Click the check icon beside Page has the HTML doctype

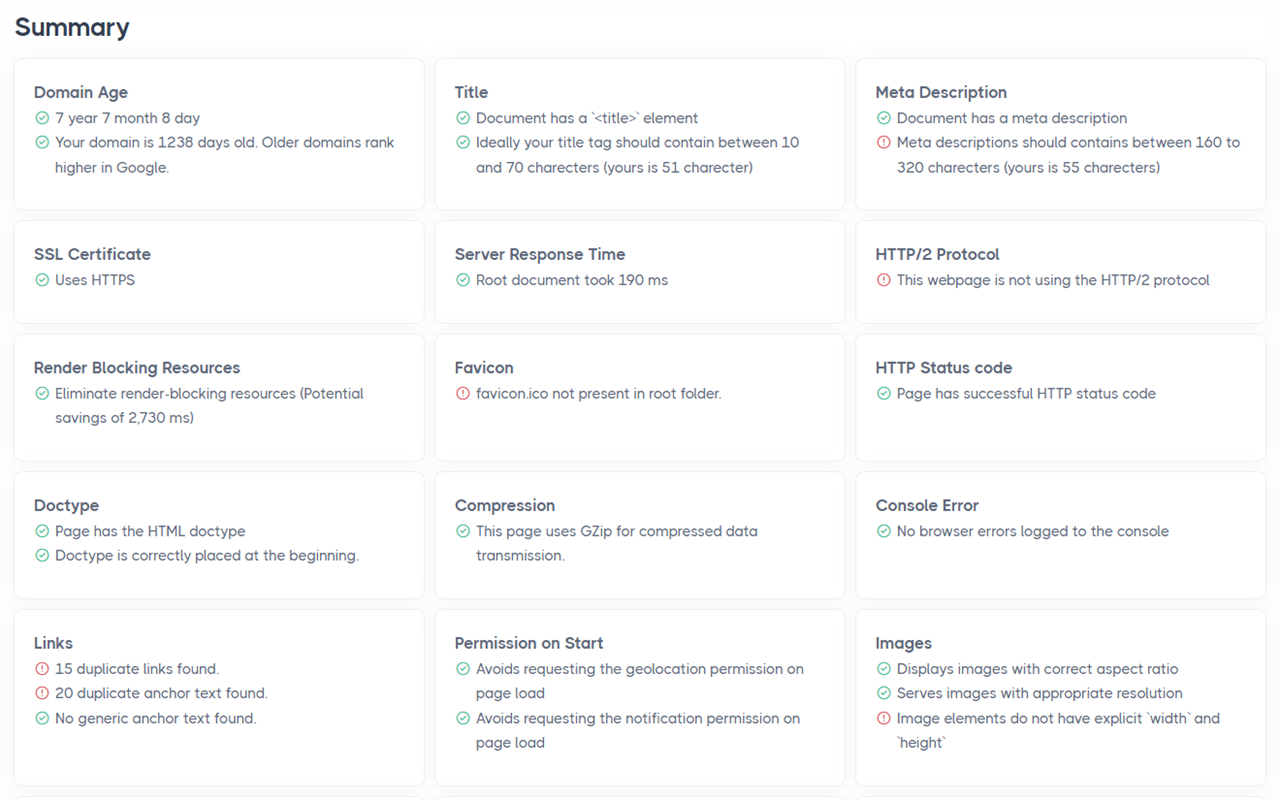coord(42,531)
